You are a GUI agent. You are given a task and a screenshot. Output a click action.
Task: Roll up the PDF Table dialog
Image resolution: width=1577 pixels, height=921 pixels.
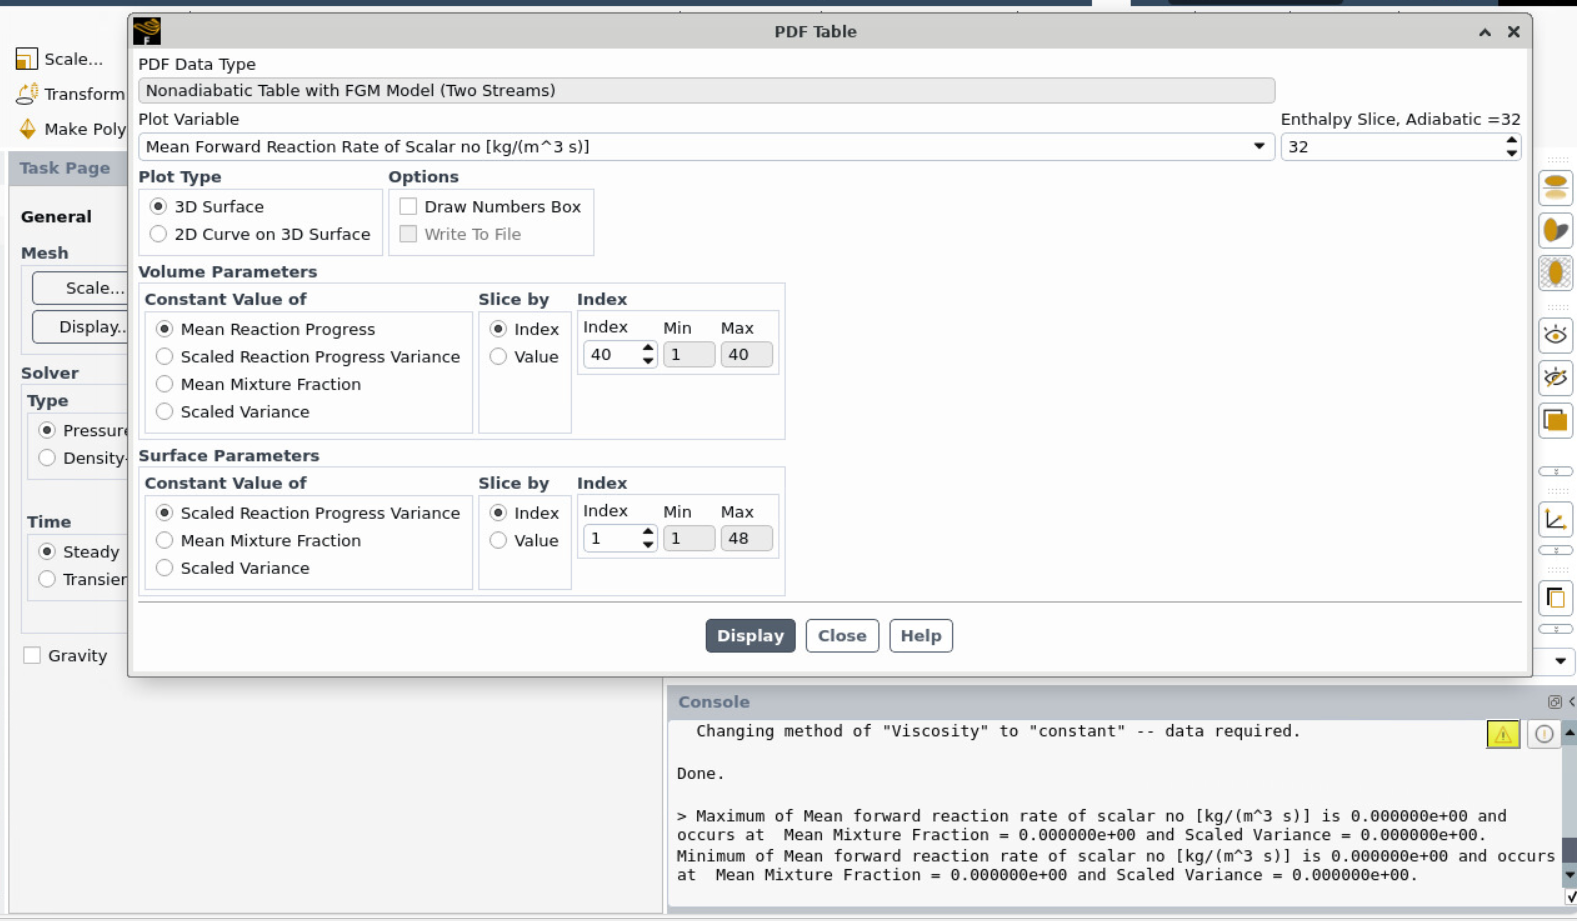click(1485, 32)
